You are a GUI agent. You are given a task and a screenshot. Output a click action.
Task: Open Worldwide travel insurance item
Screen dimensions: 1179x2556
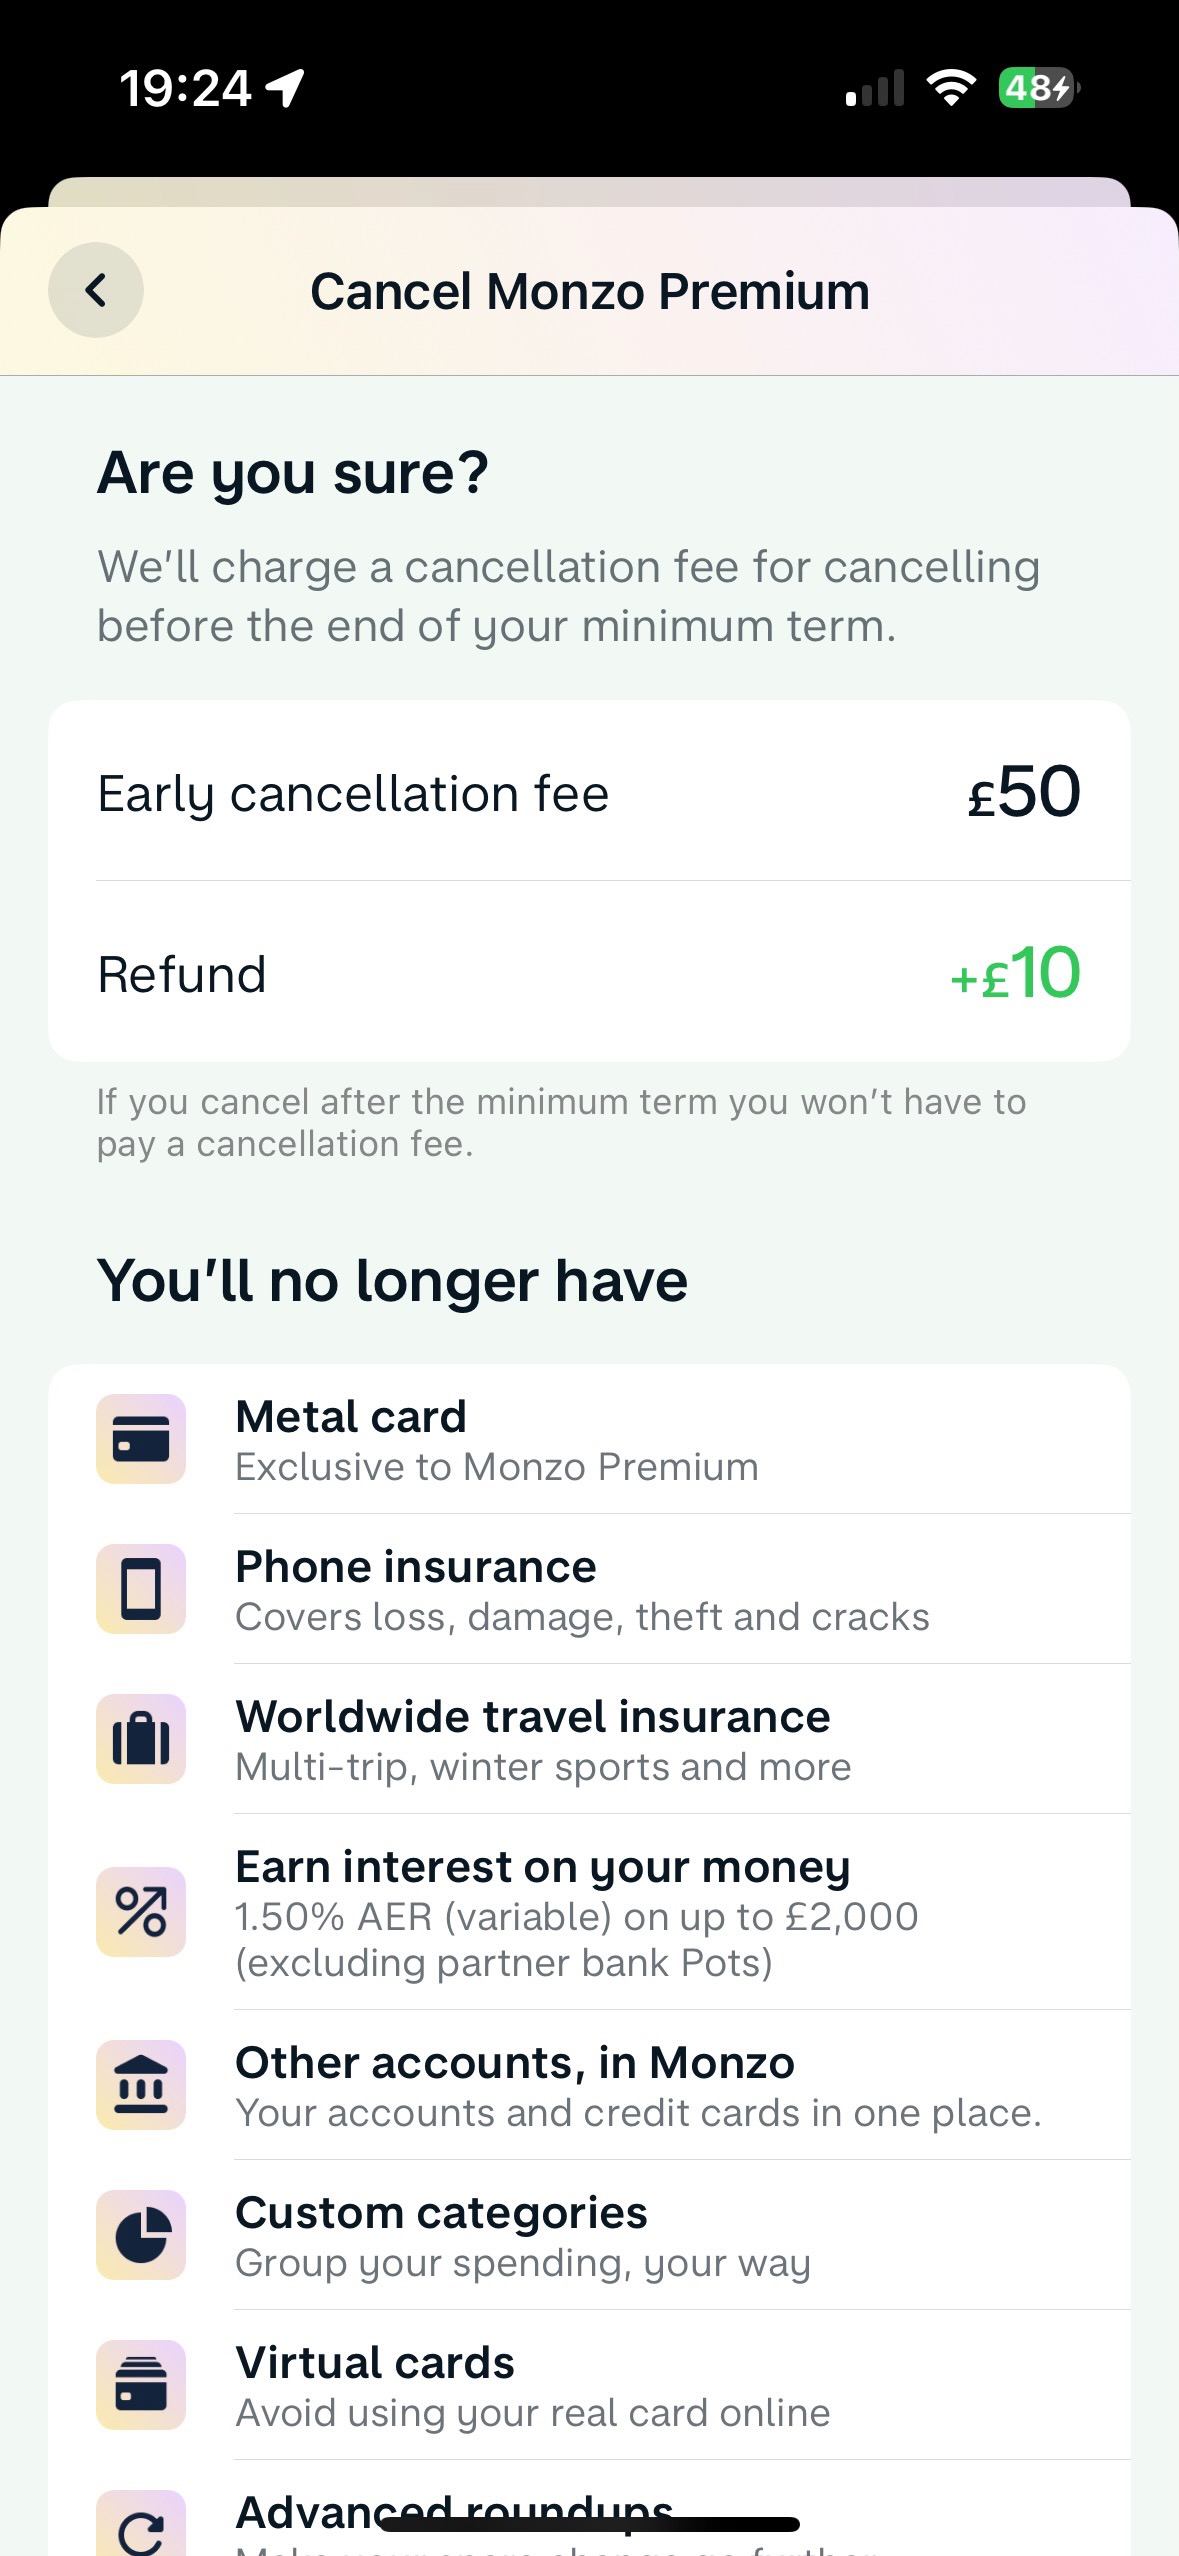coord(533,1717)
